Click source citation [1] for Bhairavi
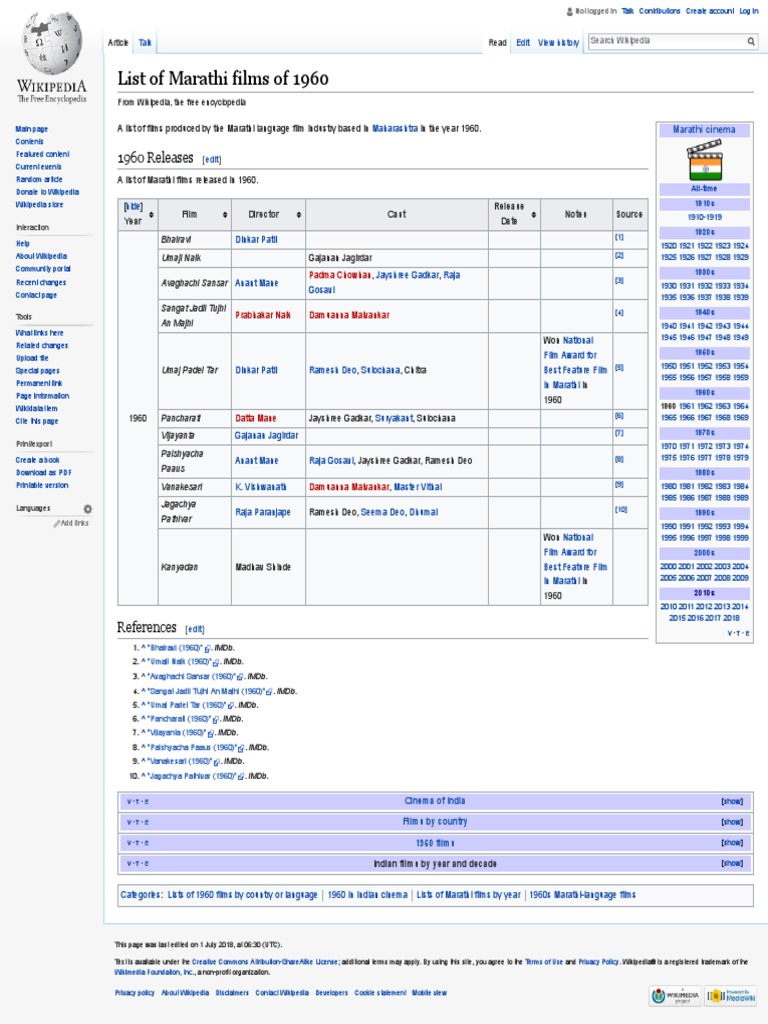The height and width of the screenshot is (1024, 768). point(619,238)
